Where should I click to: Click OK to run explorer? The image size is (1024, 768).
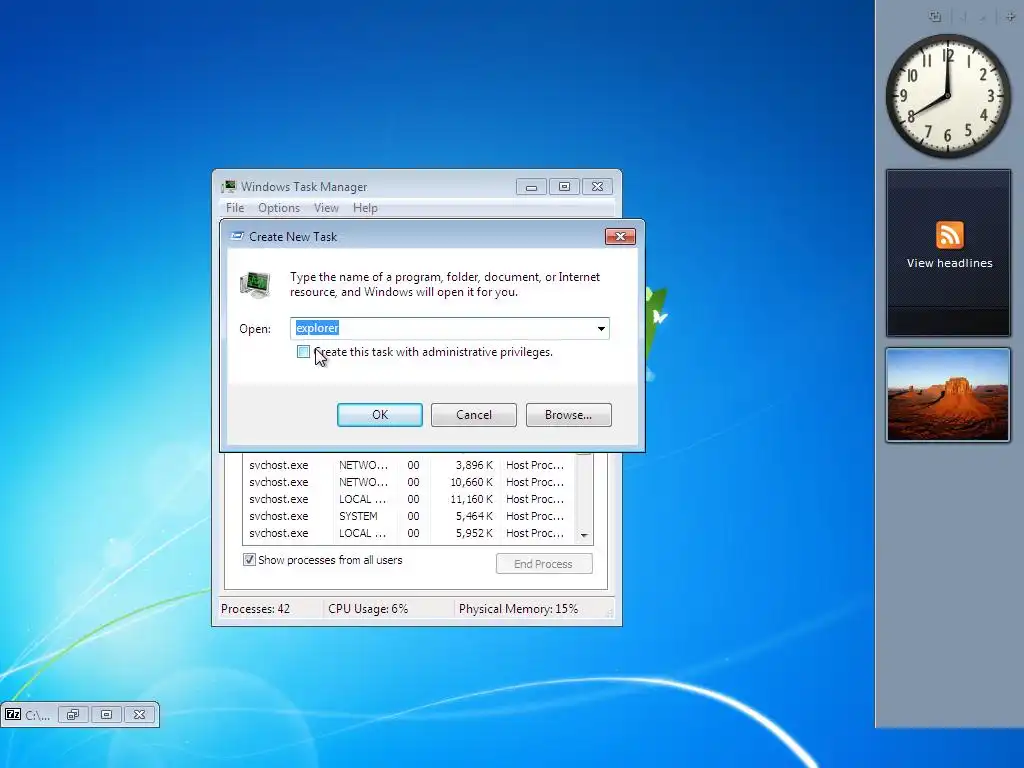(x=379, y=415)
